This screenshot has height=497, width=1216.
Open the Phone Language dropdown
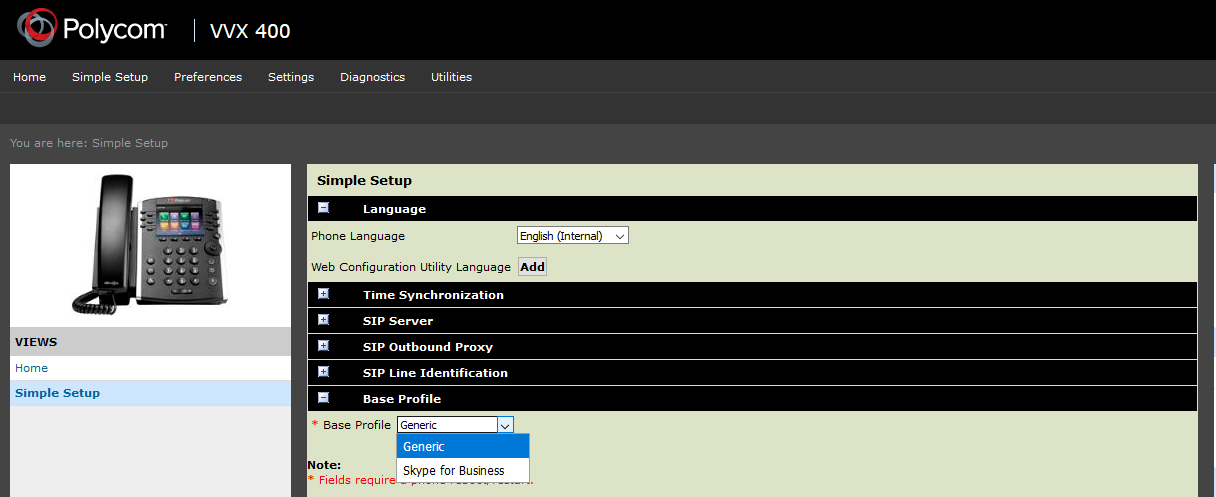[x=572, y=236]
